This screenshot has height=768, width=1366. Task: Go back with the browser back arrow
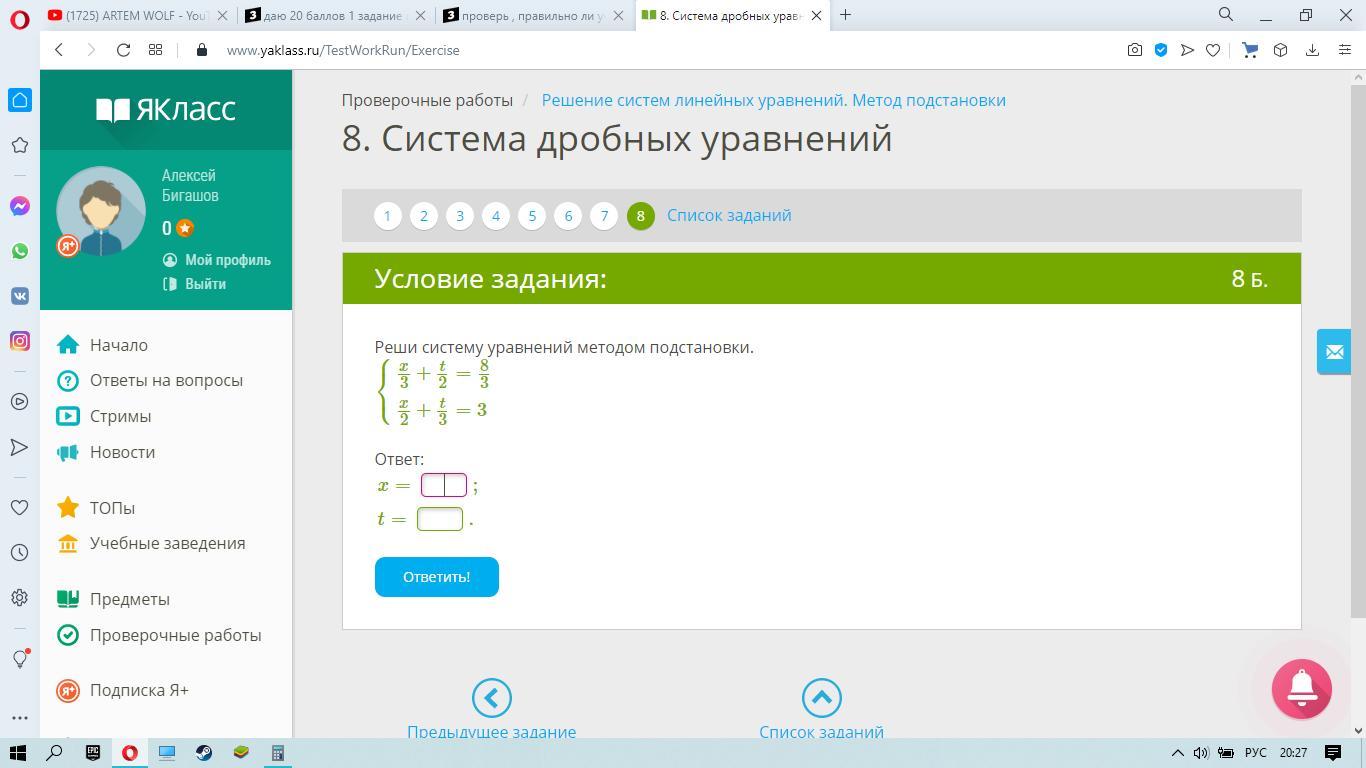tap(59, 50)
